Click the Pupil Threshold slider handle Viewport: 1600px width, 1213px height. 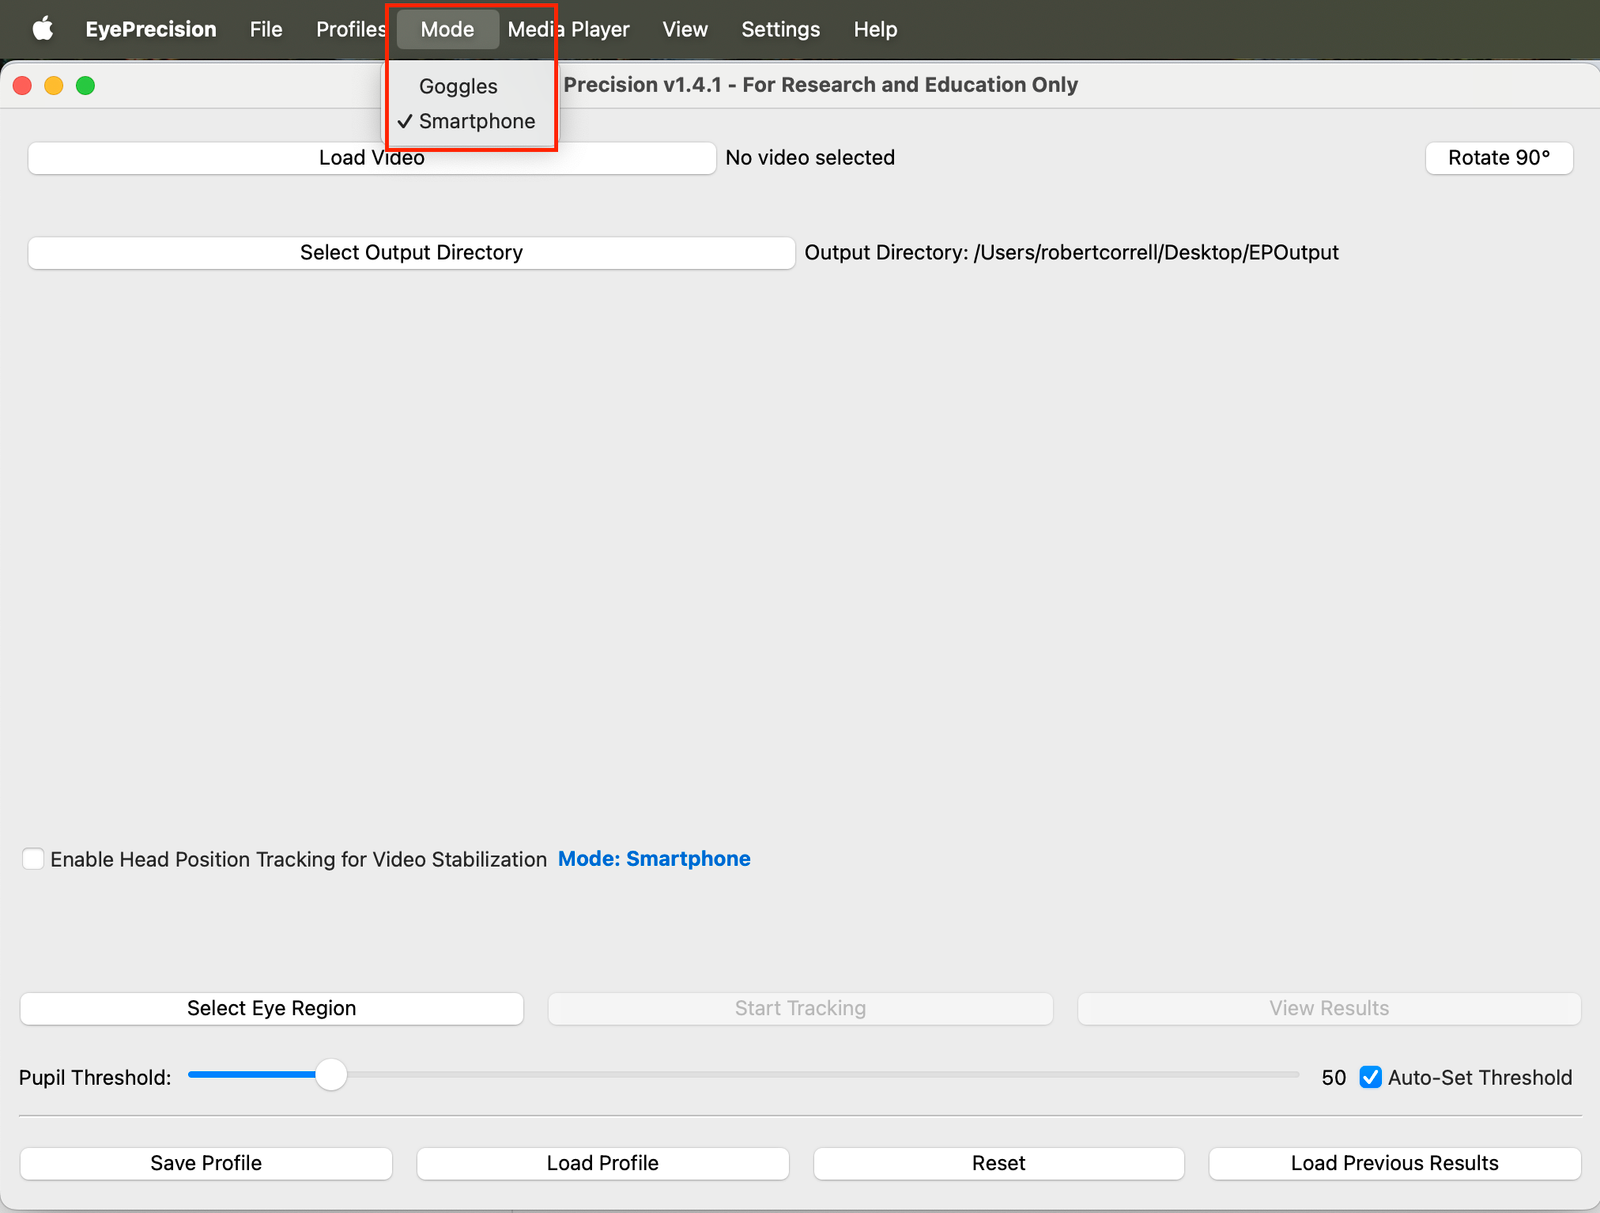pos(331,1075)
